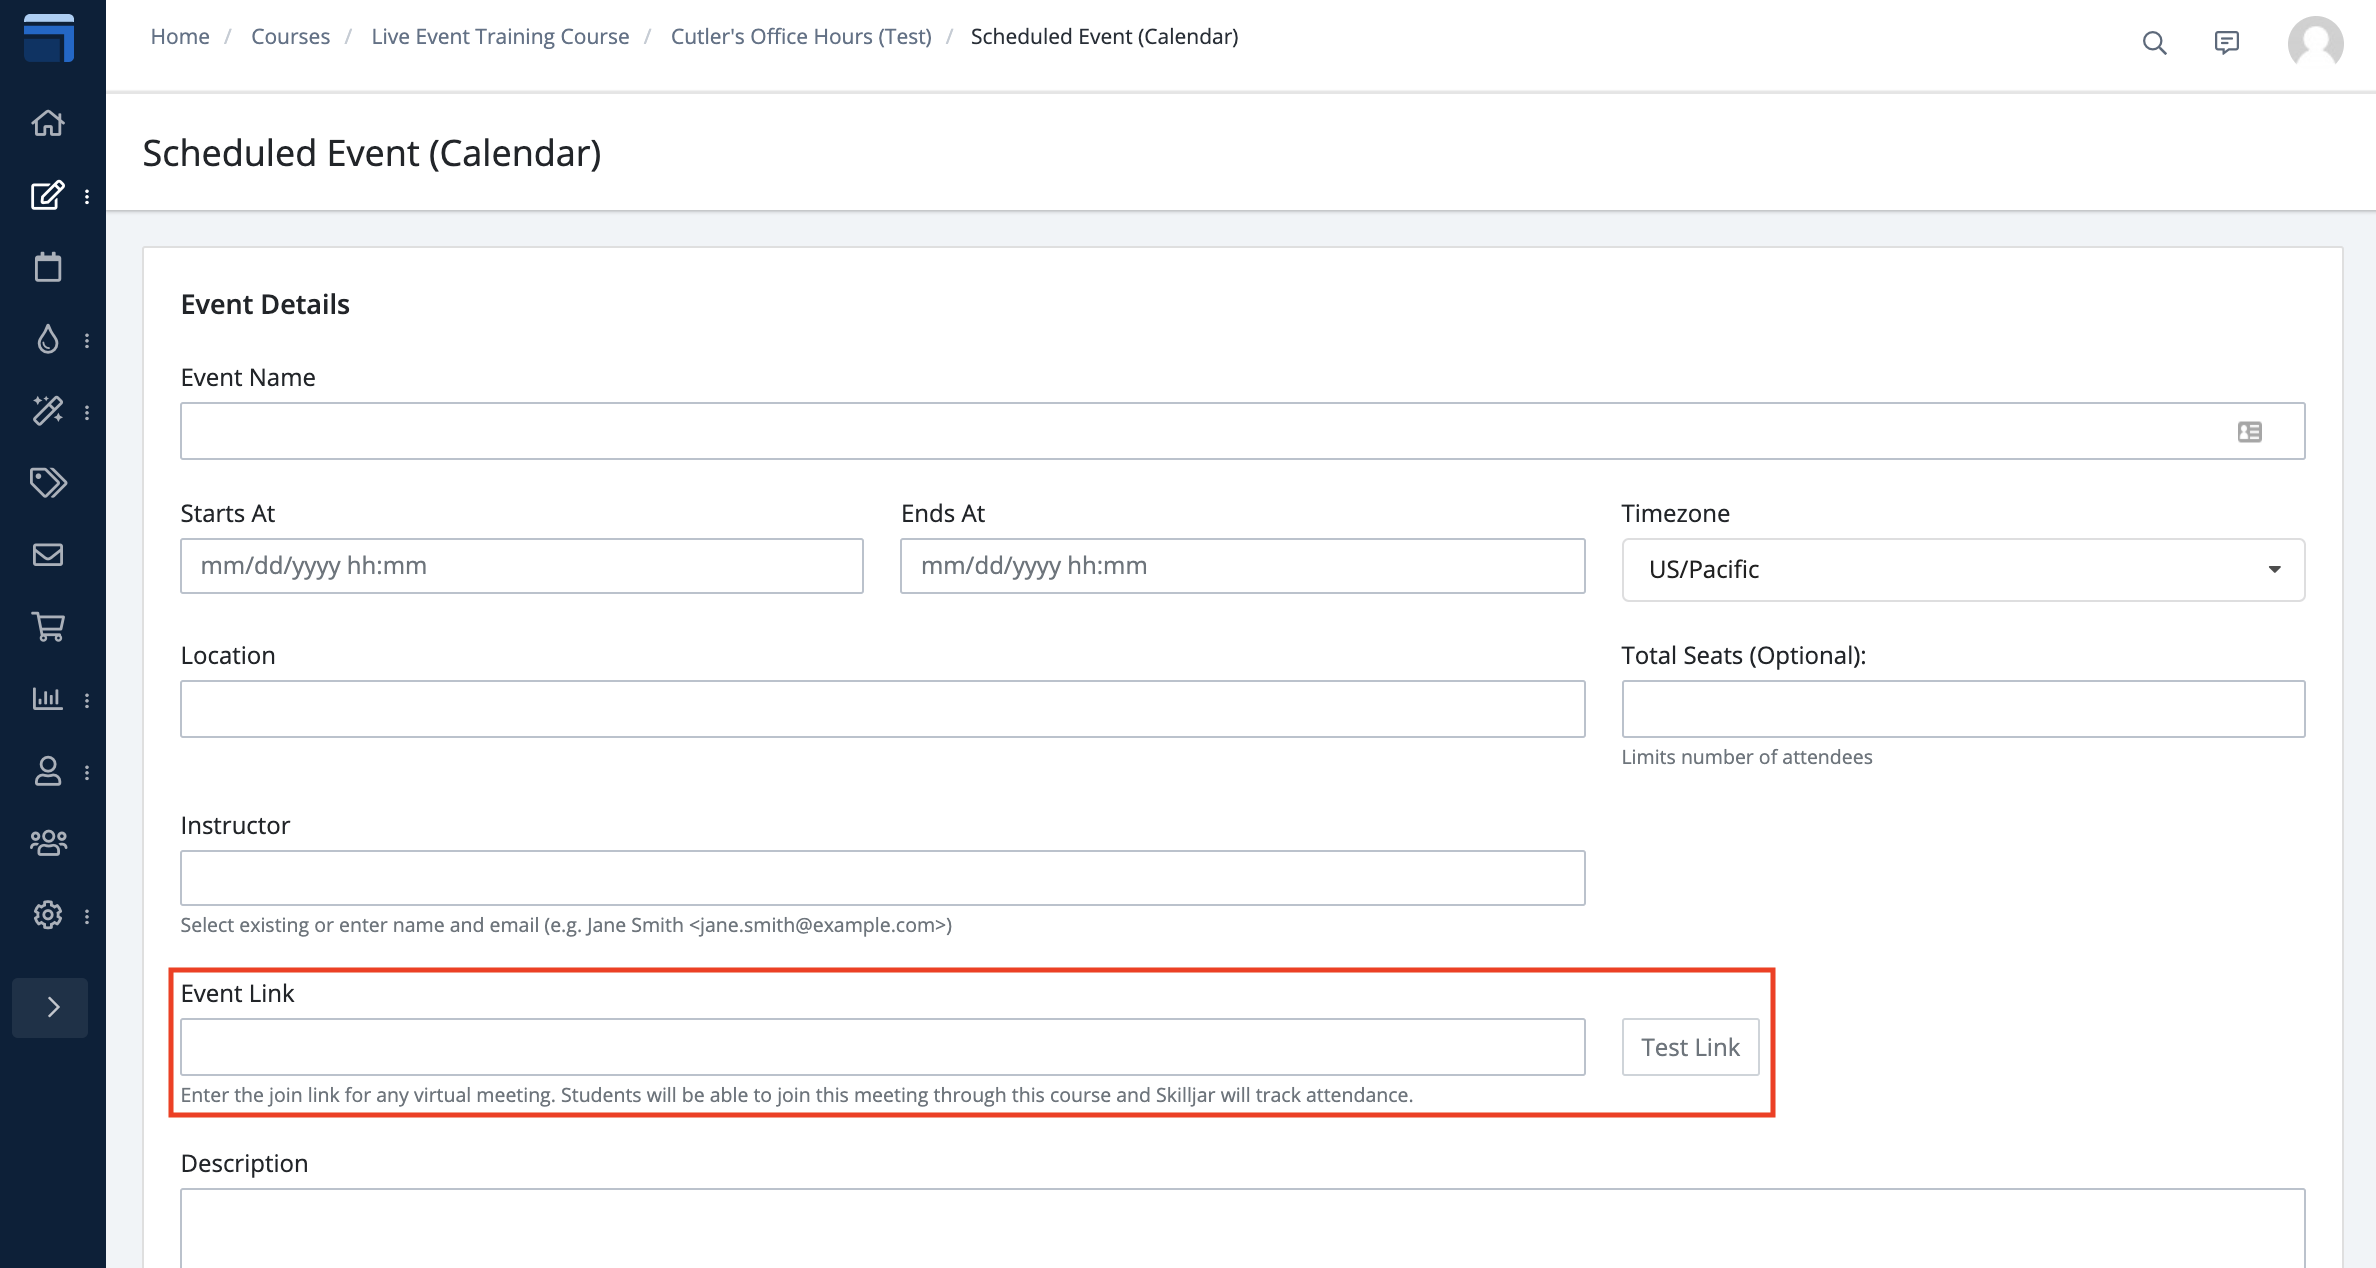
Task: Expand the submenu dots beside drop icon
Action: pos(87,341)
